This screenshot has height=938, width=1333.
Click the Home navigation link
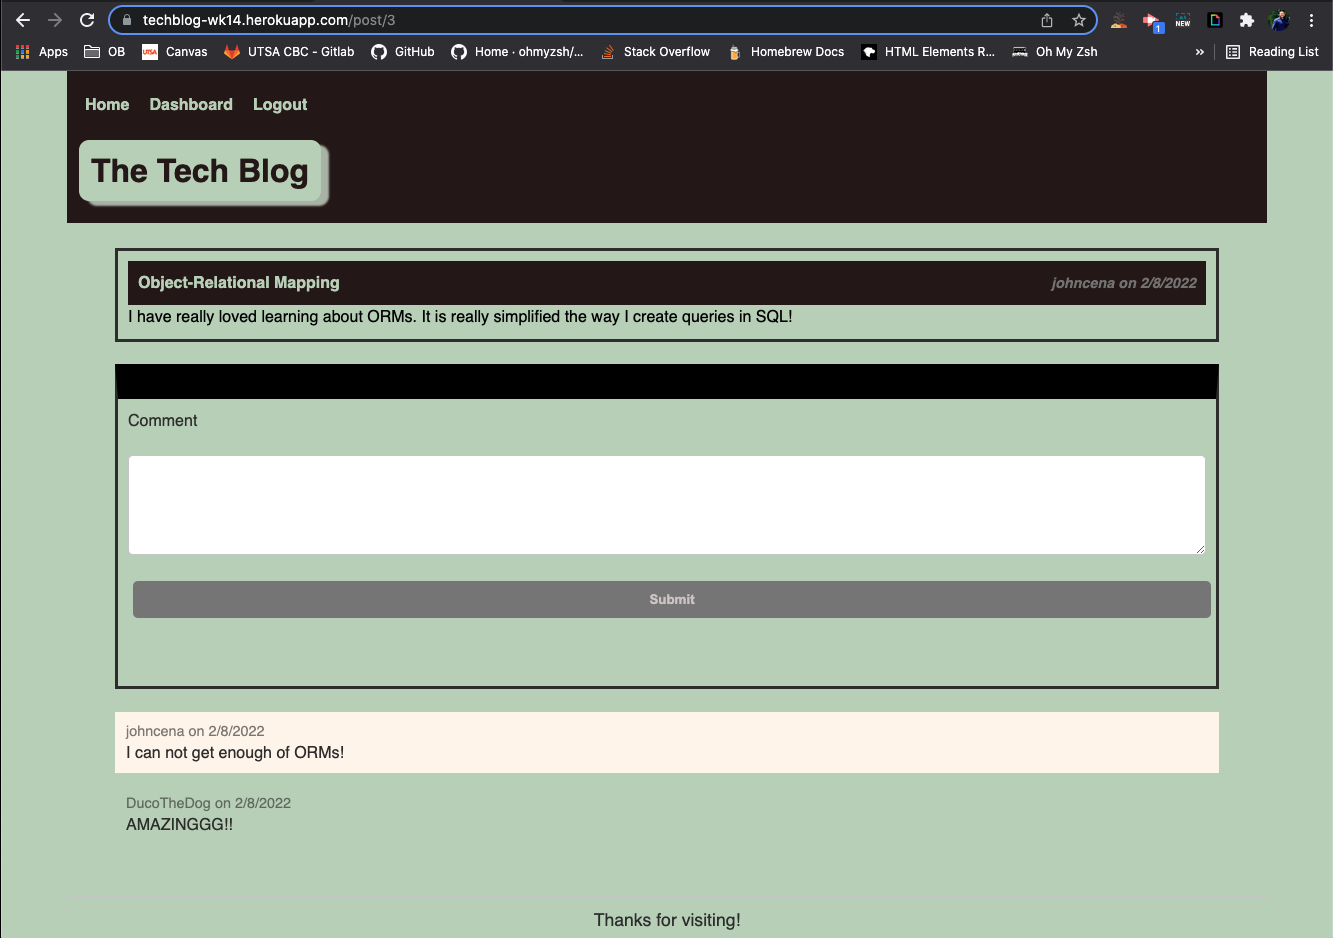click(107, 104)
